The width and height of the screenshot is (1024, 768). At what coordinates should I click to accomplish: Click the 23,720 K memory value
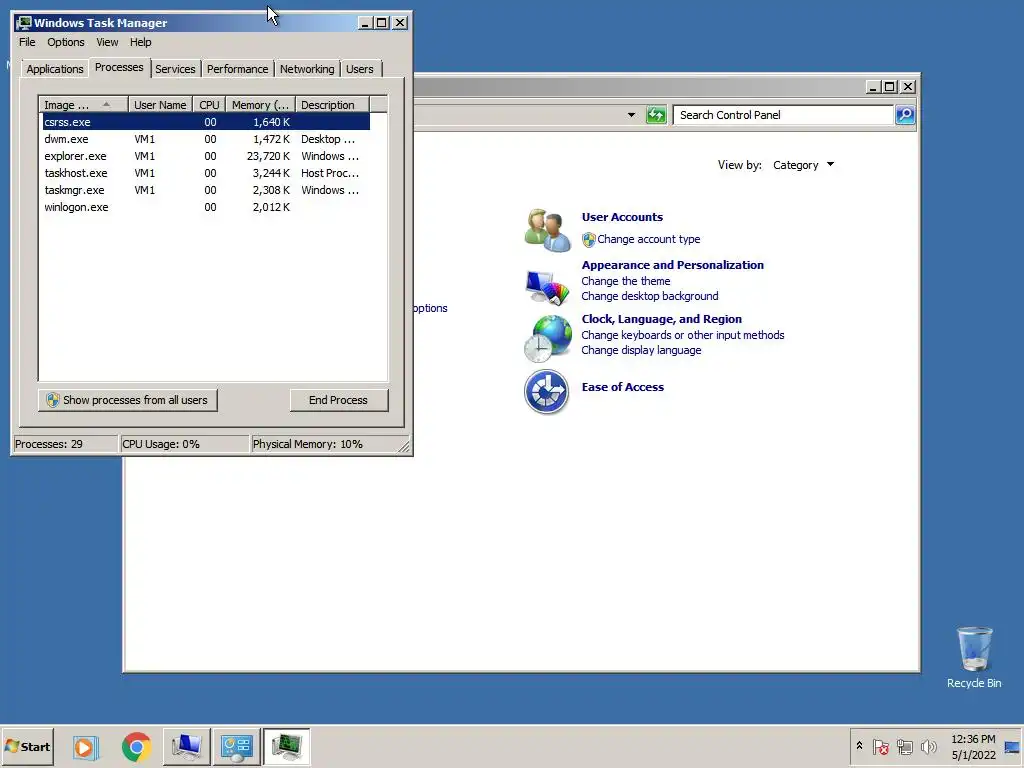click(x=268, y=156)
